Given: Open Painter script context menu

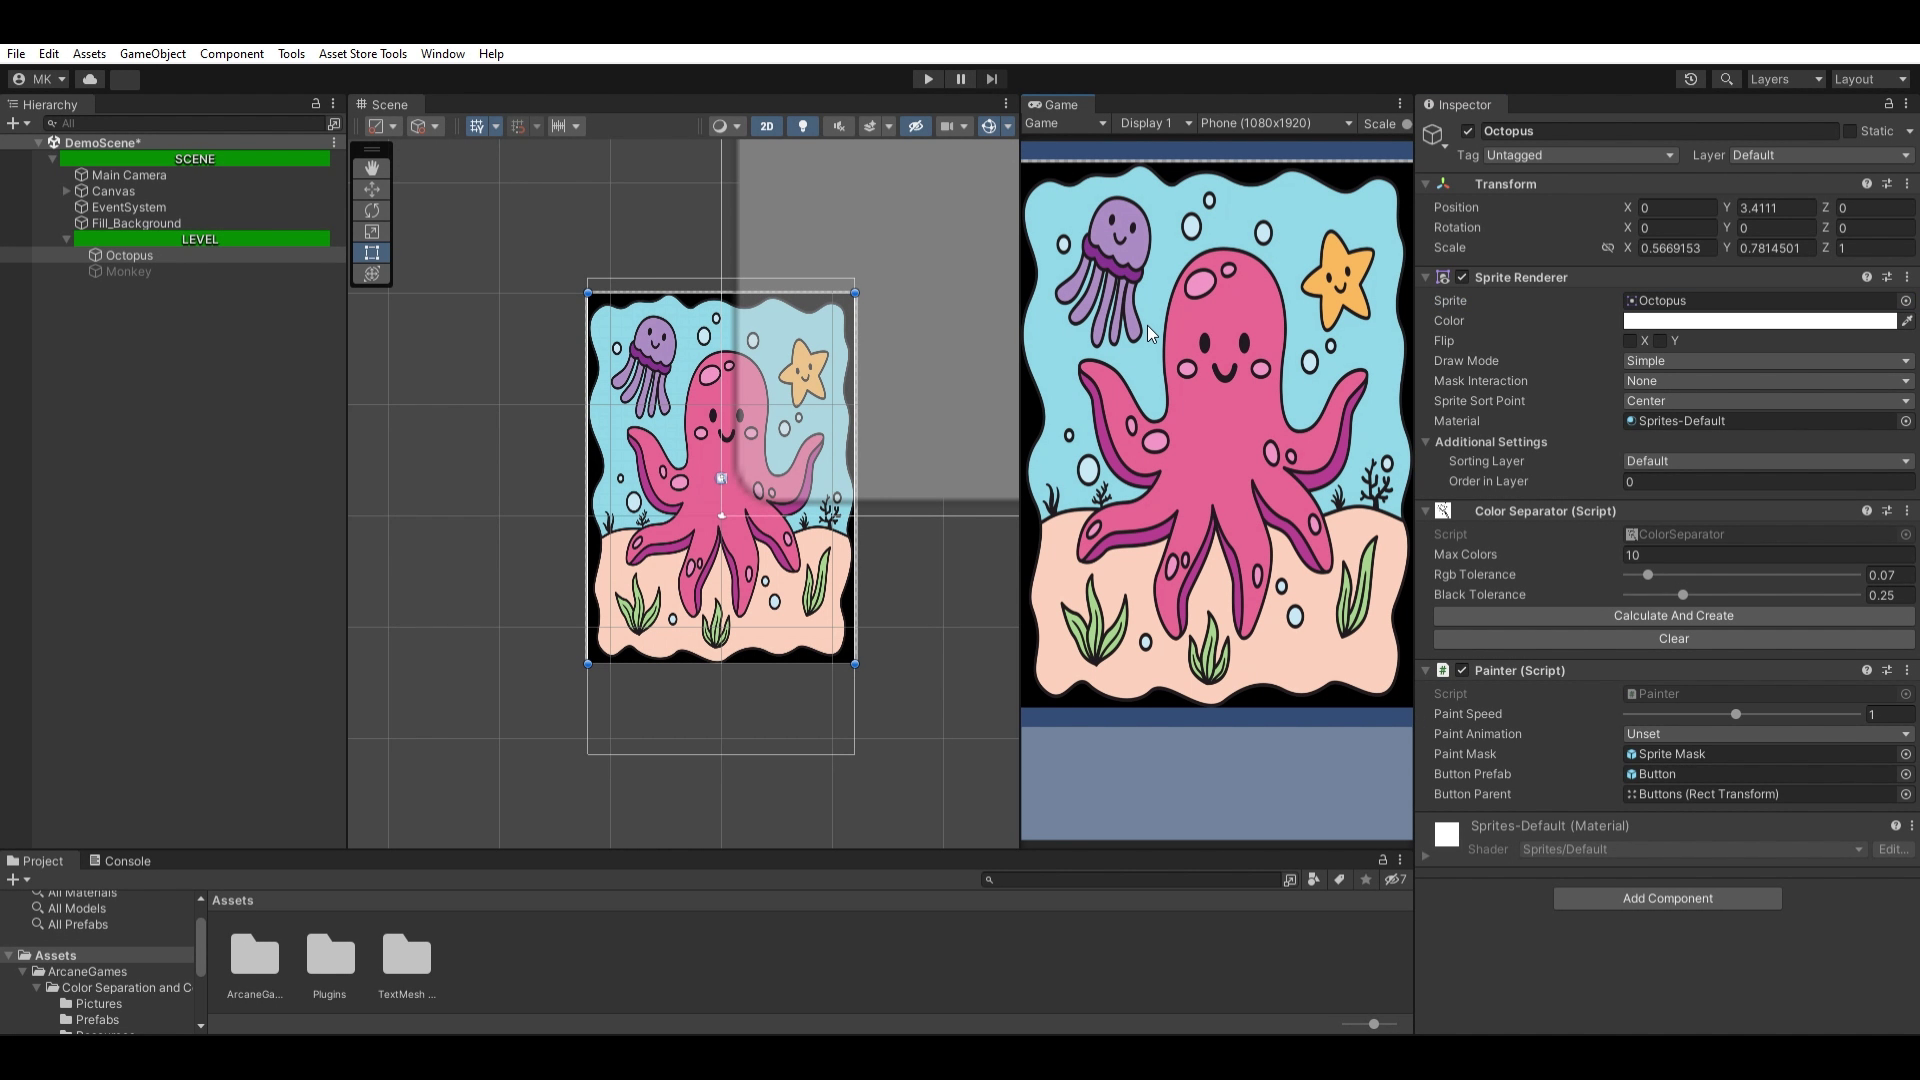Looking at the screenshot, I should coord(1907,670).
